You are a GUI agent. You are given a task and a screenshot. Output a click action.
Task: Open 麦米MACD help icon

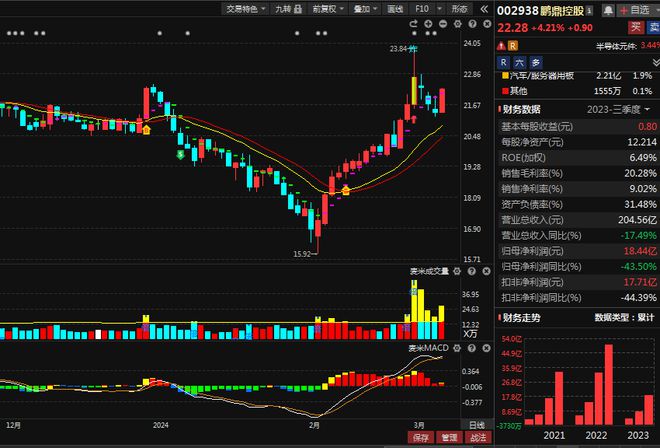[x=472, y=348]
